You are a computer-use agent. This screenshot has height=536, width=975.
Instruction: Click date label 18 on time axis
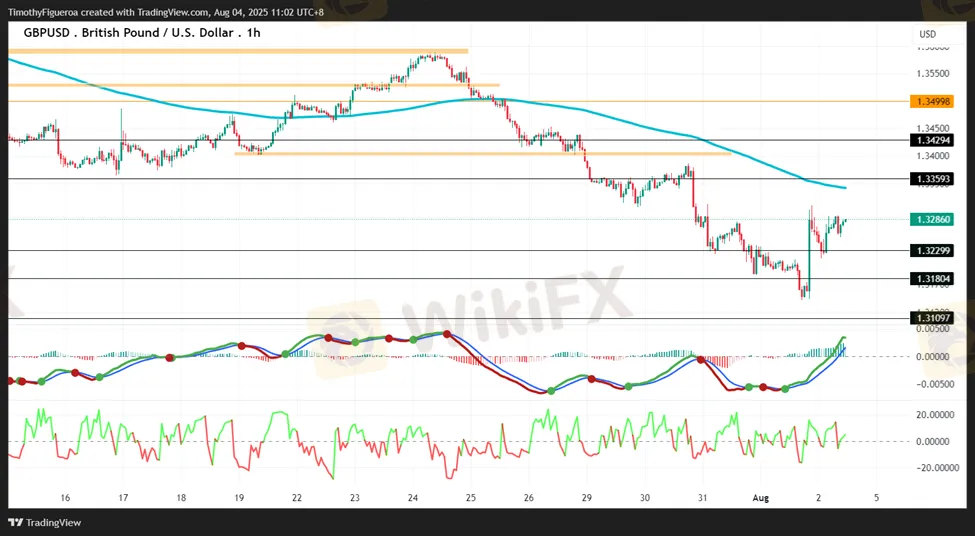pyautogui.click(x=181, y=498)
